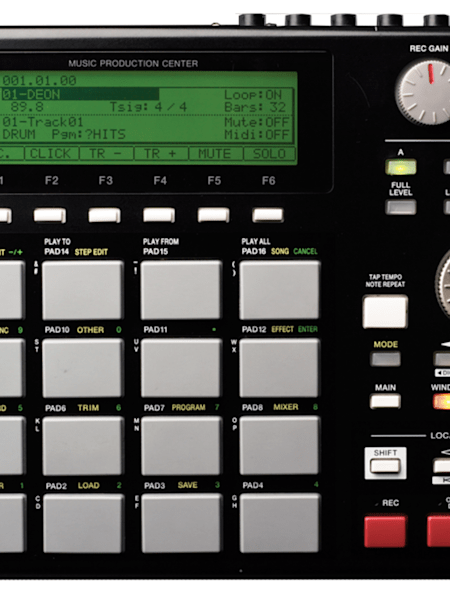Push the F4 function key

pos(159,215)
